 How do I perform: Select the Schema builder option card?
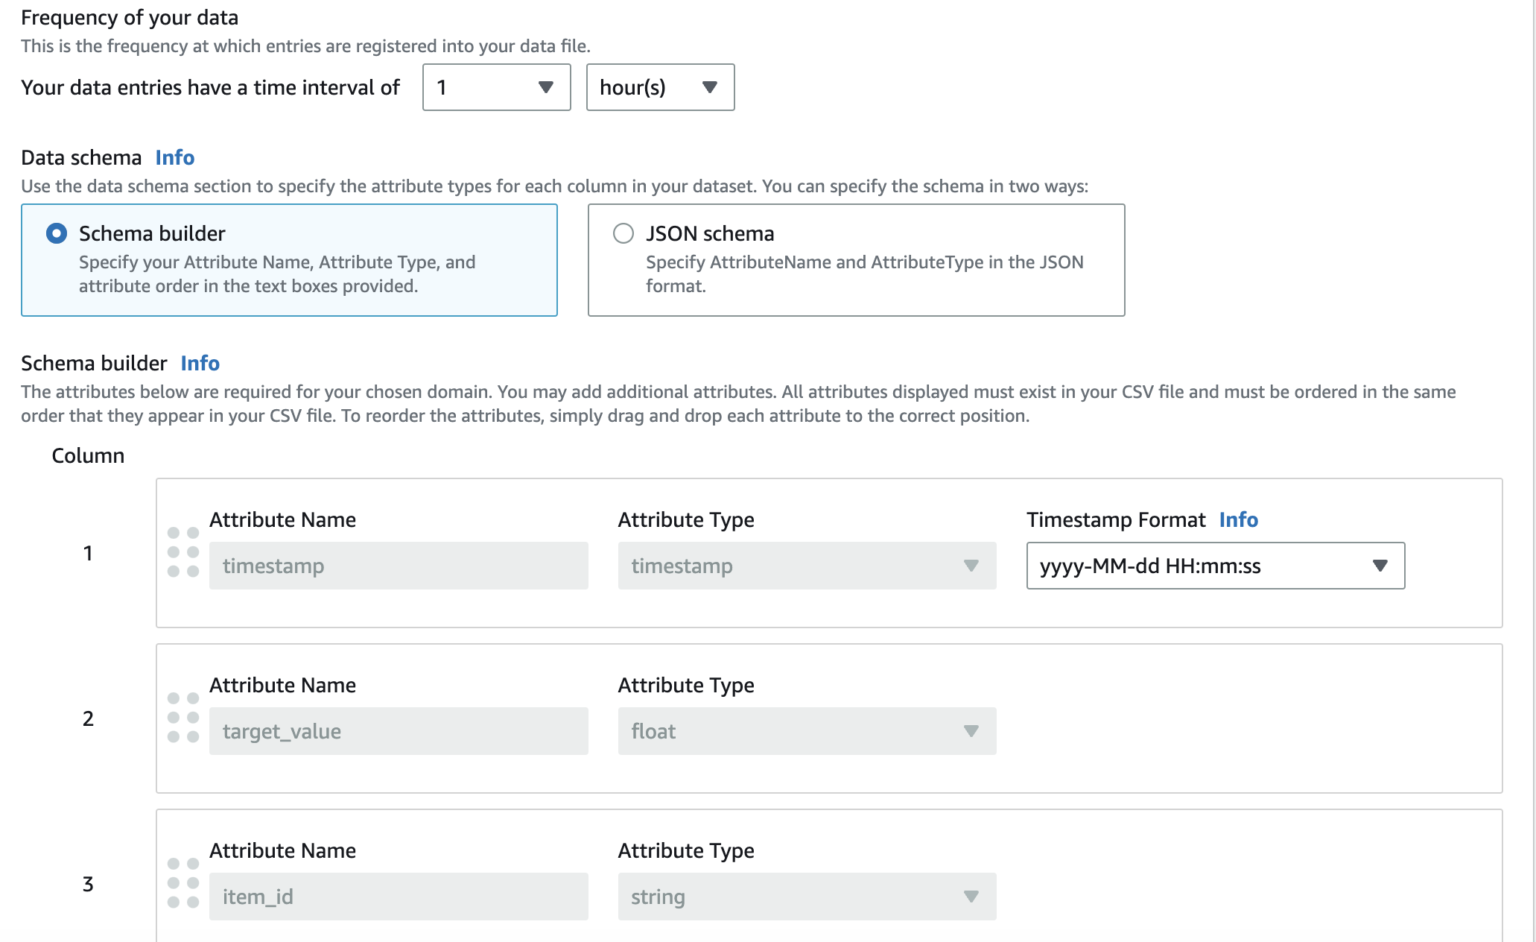coord(289,260)
